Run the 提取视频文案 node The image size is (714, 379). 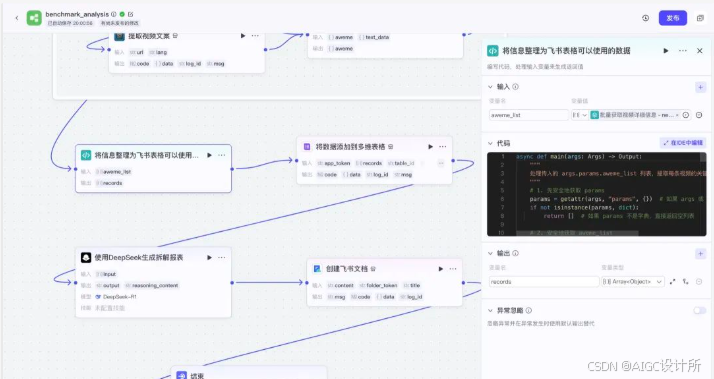(x=243, y=36)
